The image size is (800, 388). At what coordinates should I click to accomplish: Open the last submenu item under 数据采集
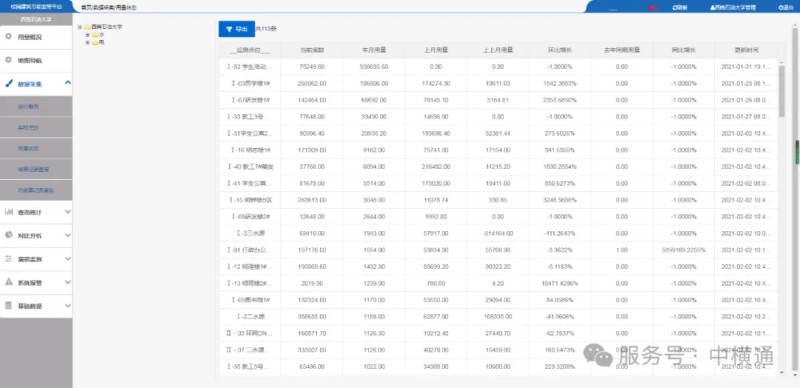tap(36, 190)
